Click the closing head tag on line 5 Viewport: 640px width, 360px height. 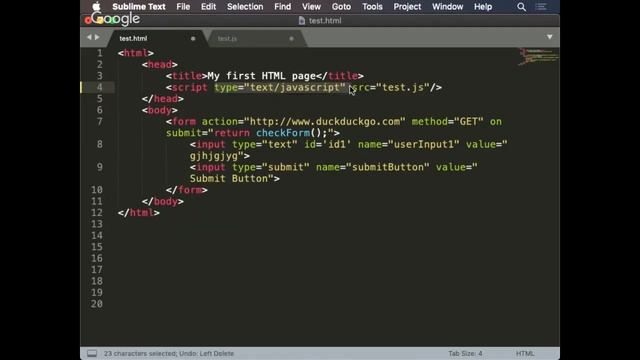(x=162, y=99)
